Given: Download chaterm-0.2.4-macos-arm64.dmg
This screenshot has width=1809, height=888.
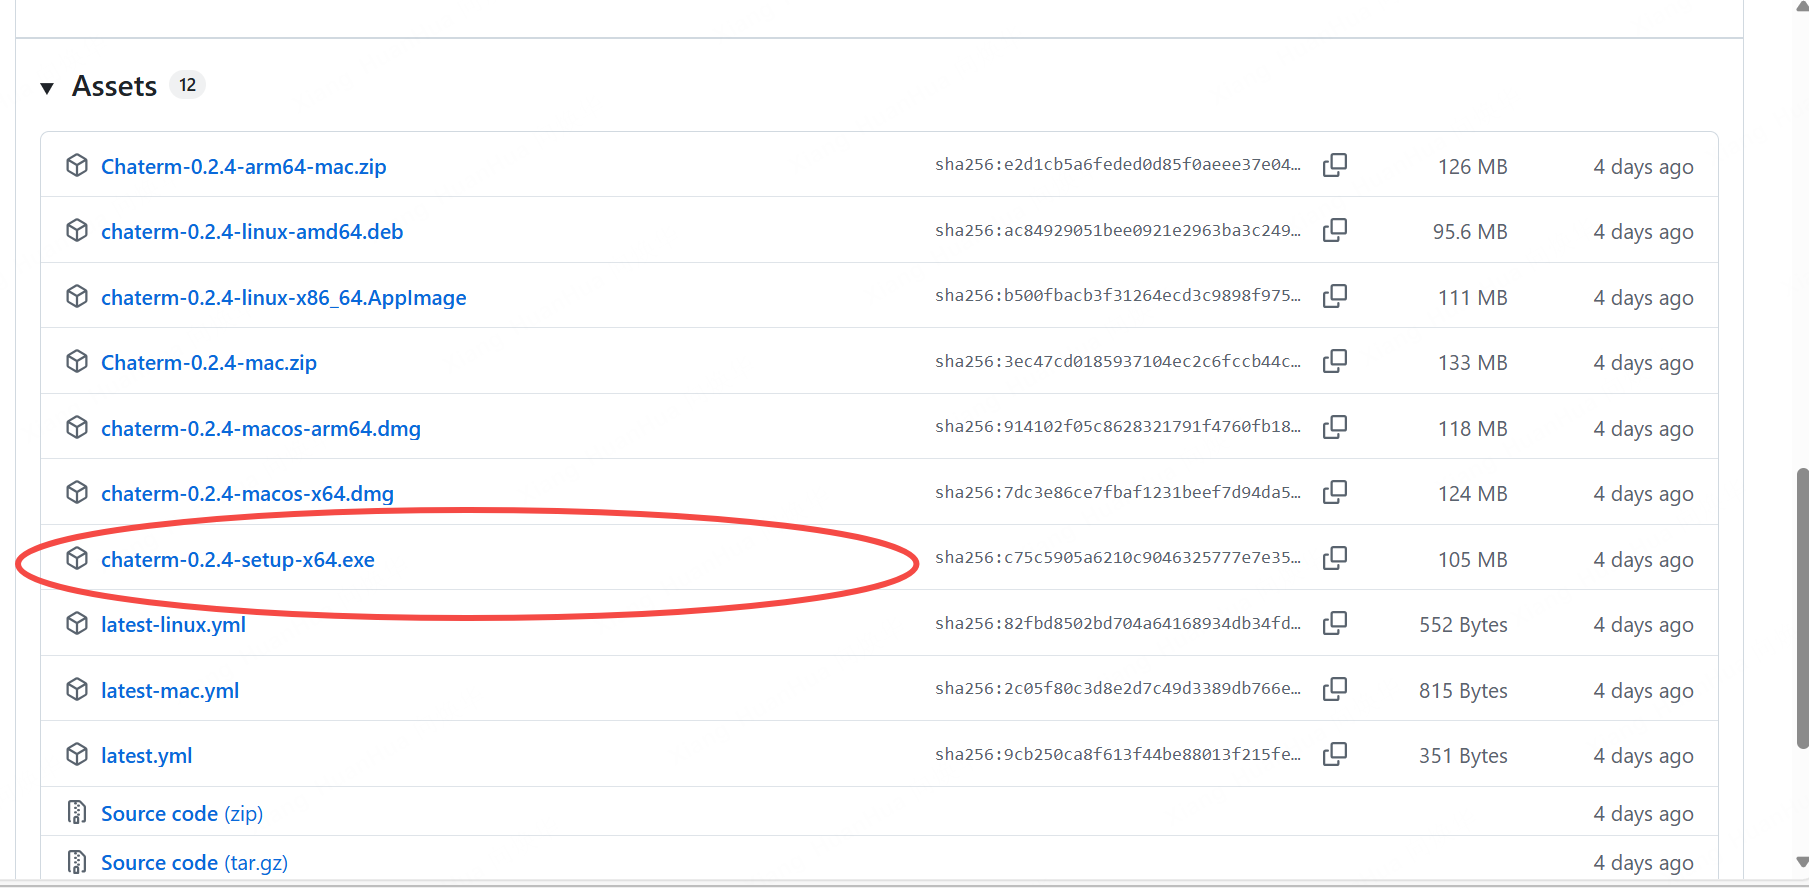Looking at the screenshot, I should pos(261,429).
